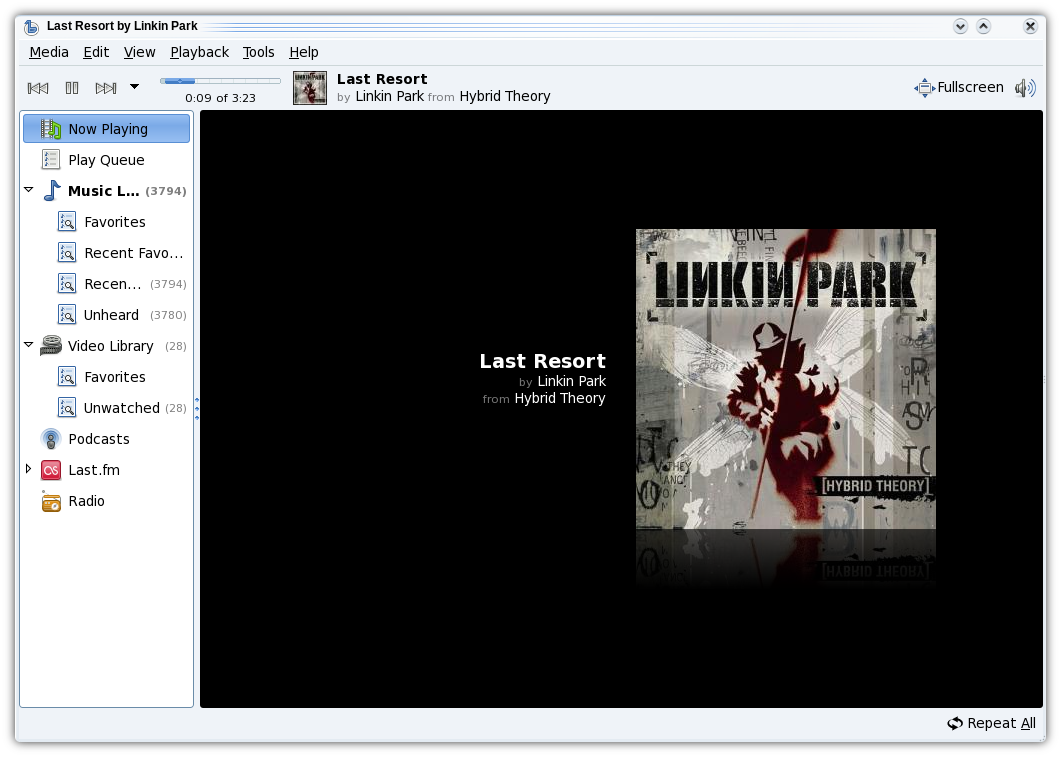Open the Unwatched (28) playlist
Image resolution: width=1061 pixels, height=757 pixels.
pyautogui.click(x=122, y=408)
